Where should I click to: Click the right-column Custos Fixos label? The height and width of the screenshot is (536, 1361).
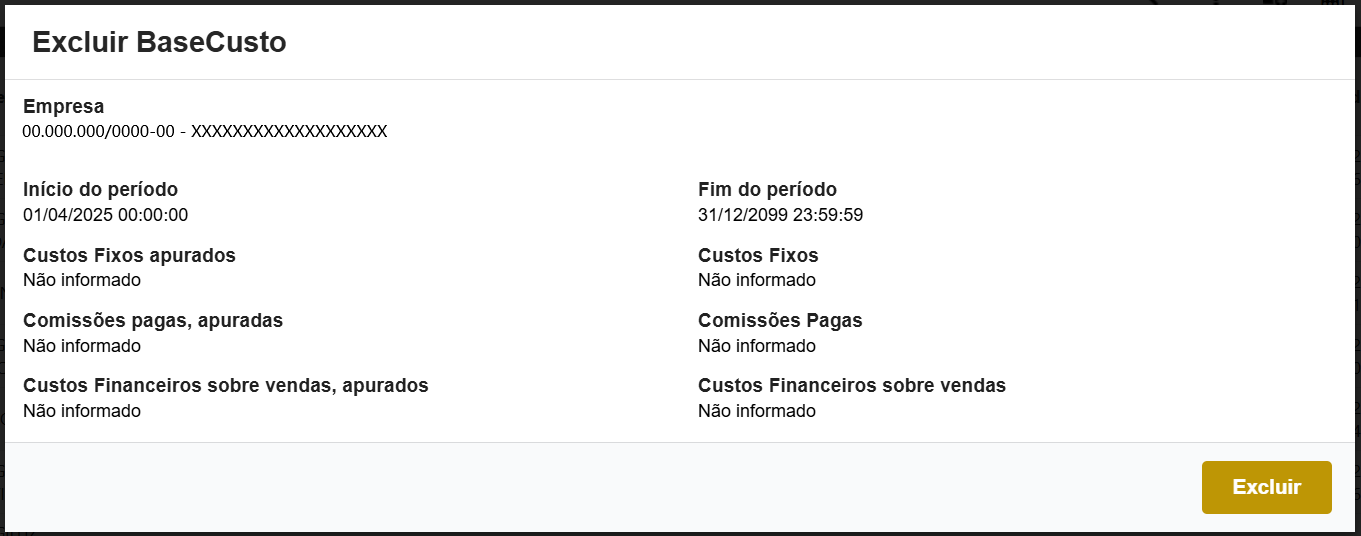point(758,255)
